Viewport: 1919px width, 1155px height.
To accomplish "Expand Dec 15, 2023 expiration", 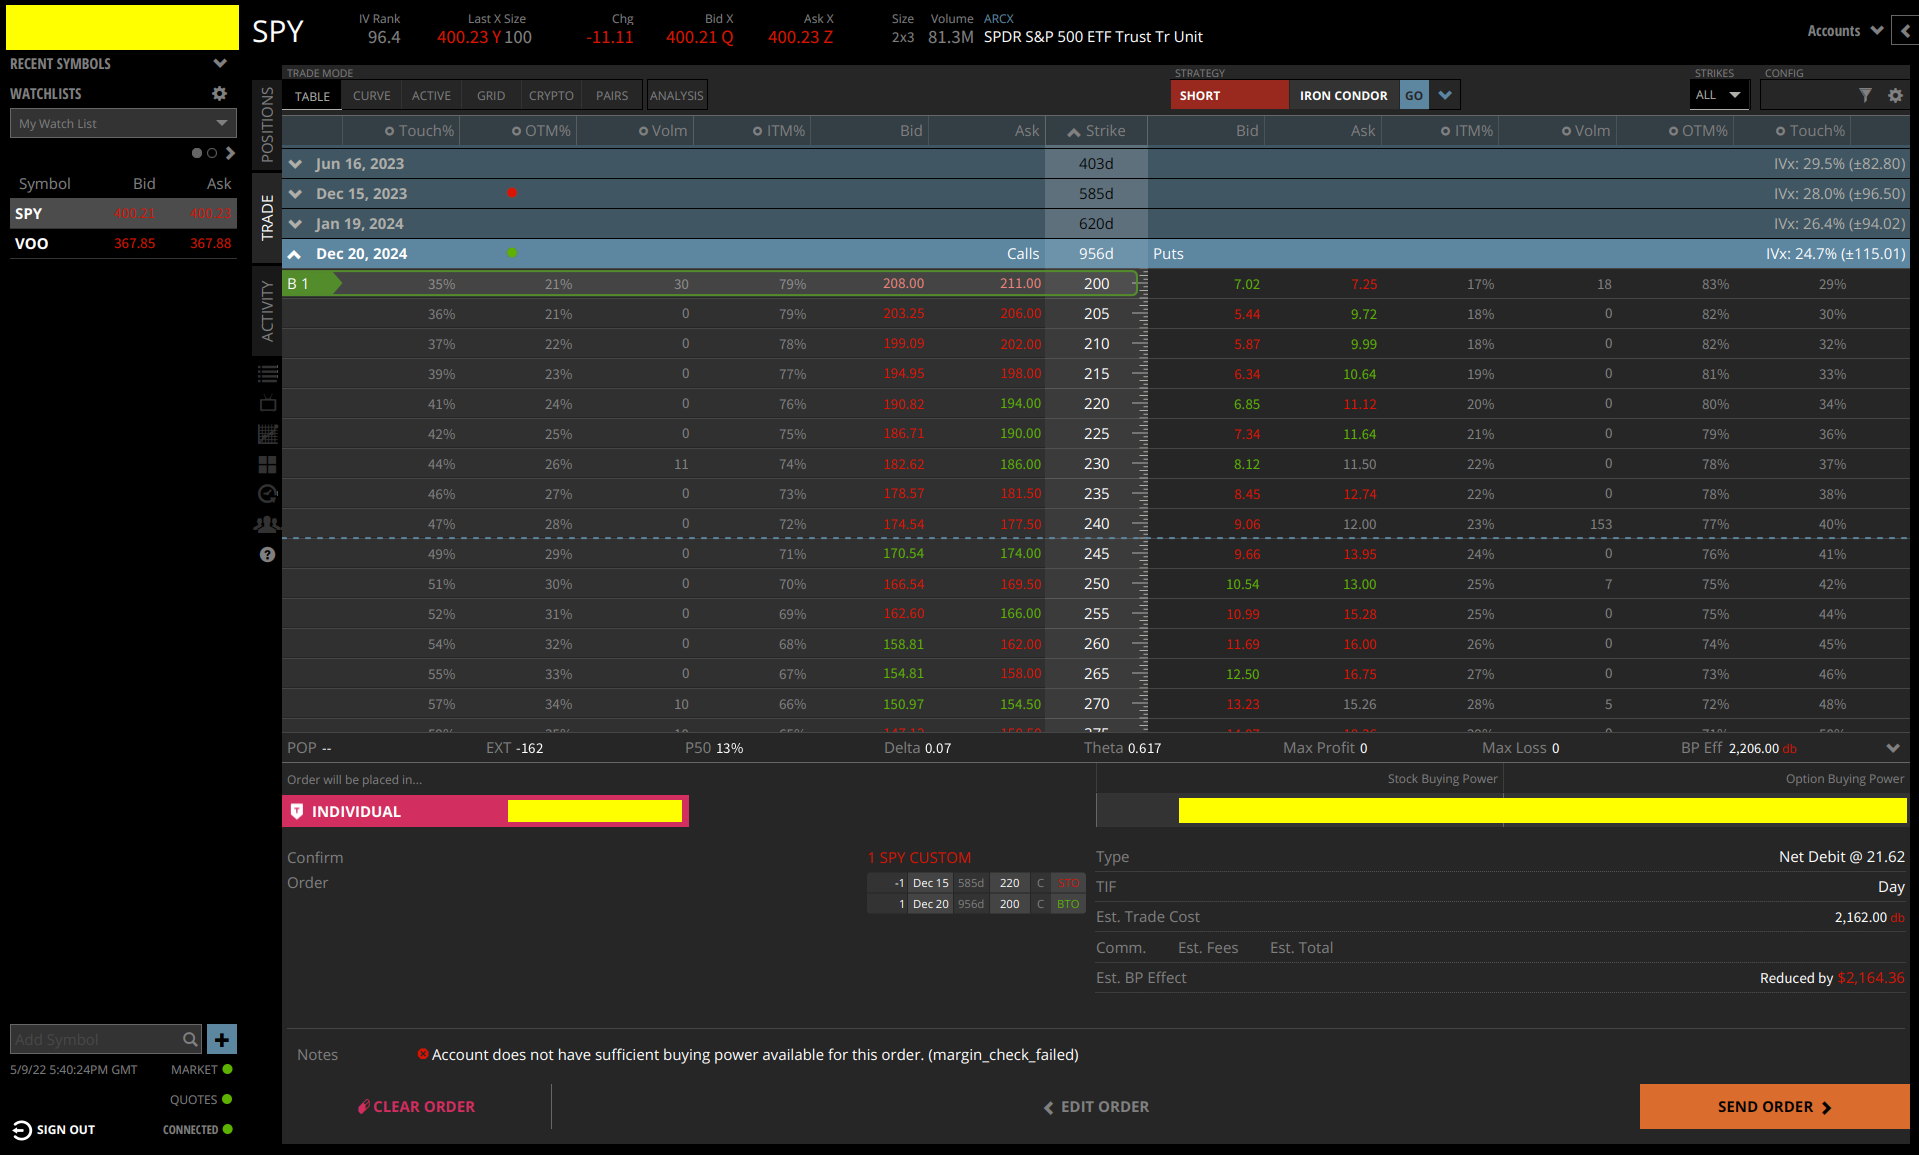I will coord(295,193).
